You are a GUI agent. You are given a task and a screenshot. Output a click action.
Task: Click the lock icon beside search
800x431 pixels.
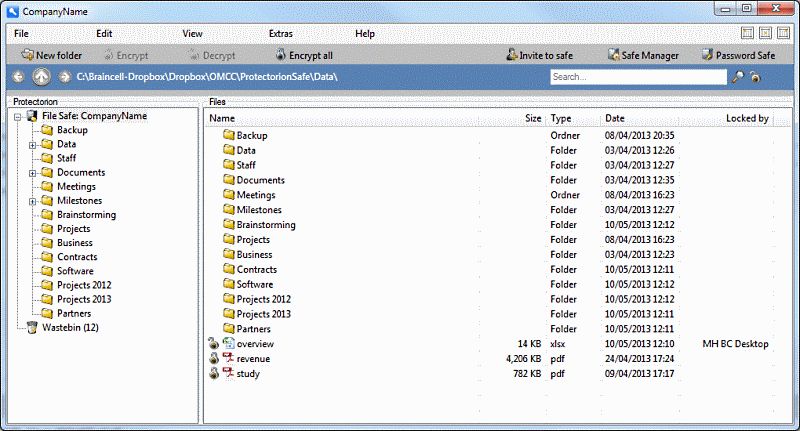[x=755, y=77]
